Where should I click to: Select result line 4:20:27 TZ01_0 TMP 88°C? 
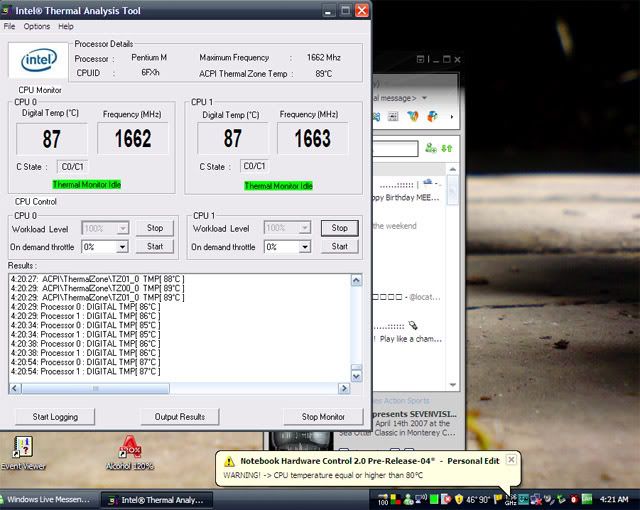(98, 279)
